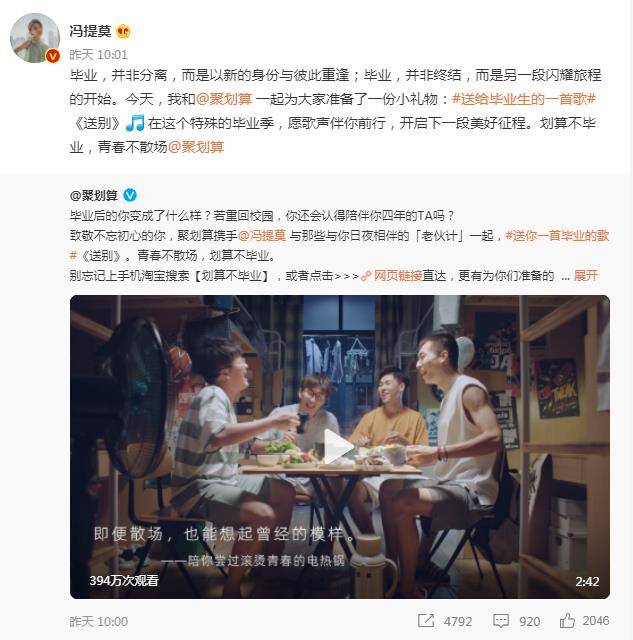Open 冯提莫's profile avatar
The image size is (633, 640).
point(35,38)
